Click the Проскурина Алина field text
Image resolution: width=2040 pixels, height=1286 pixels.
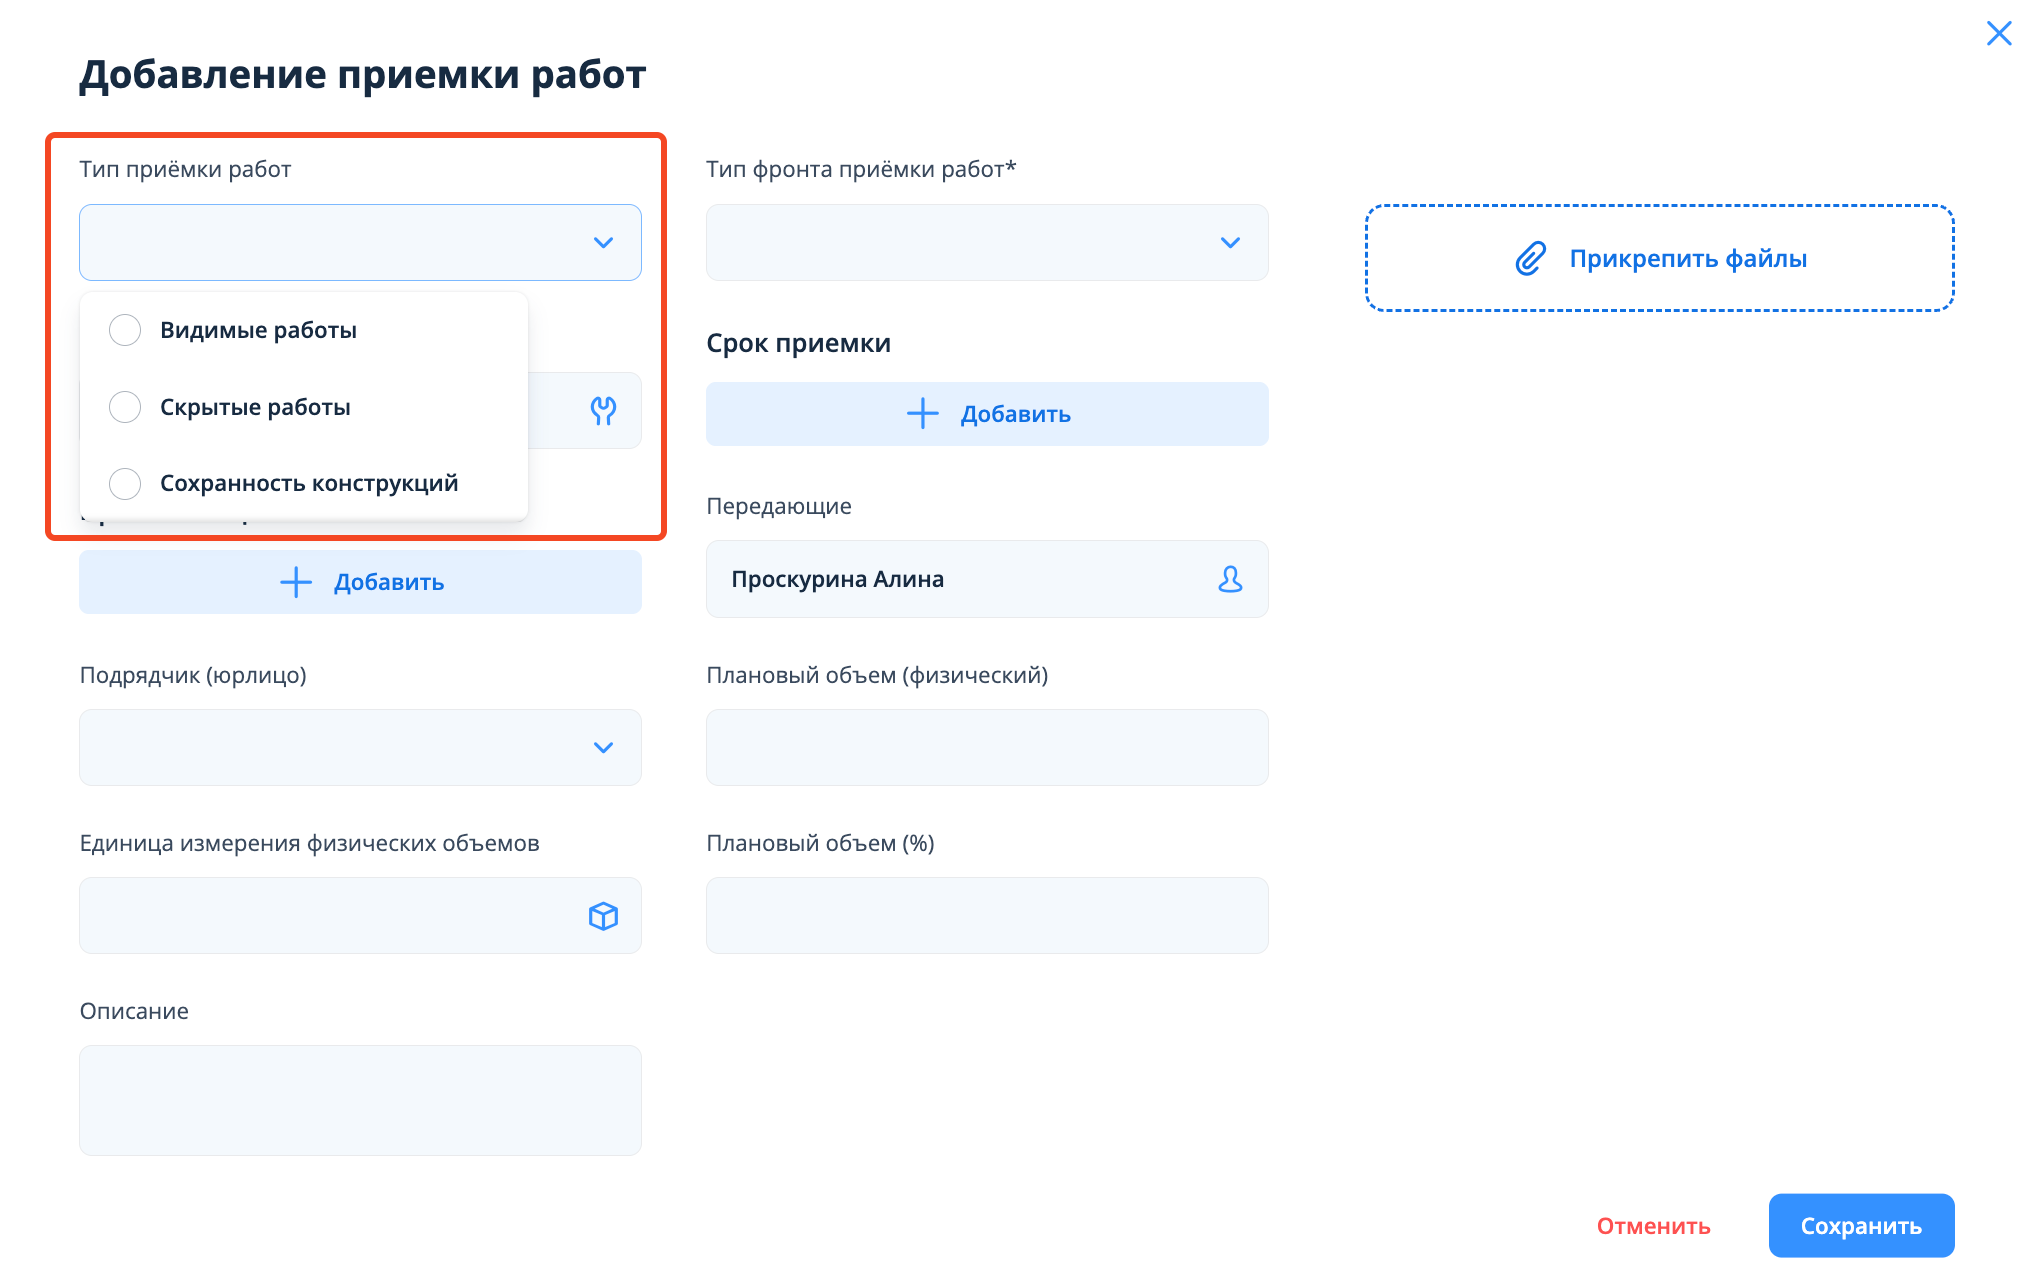[x=838, y=579]
